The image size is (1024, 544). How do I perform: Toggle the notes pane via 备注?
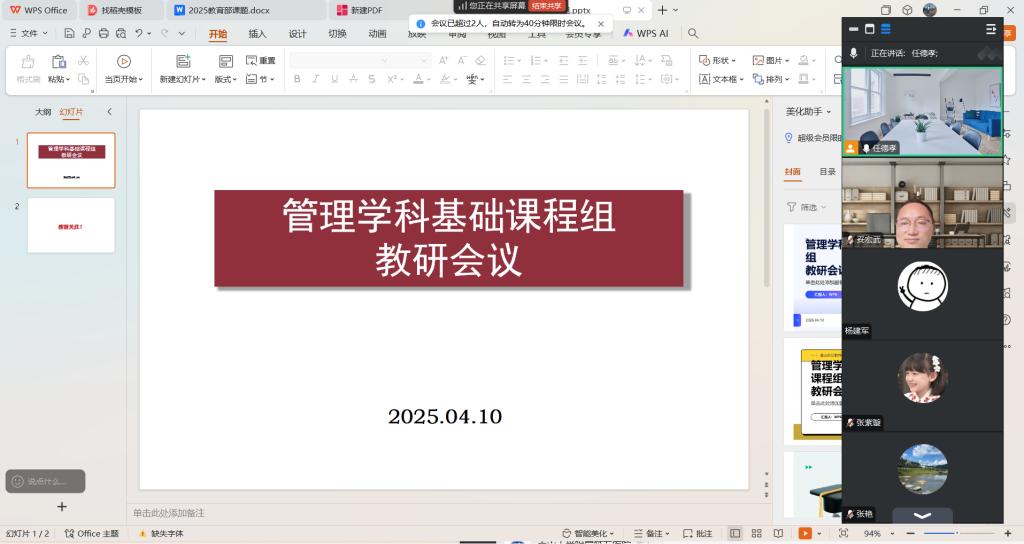655,534
